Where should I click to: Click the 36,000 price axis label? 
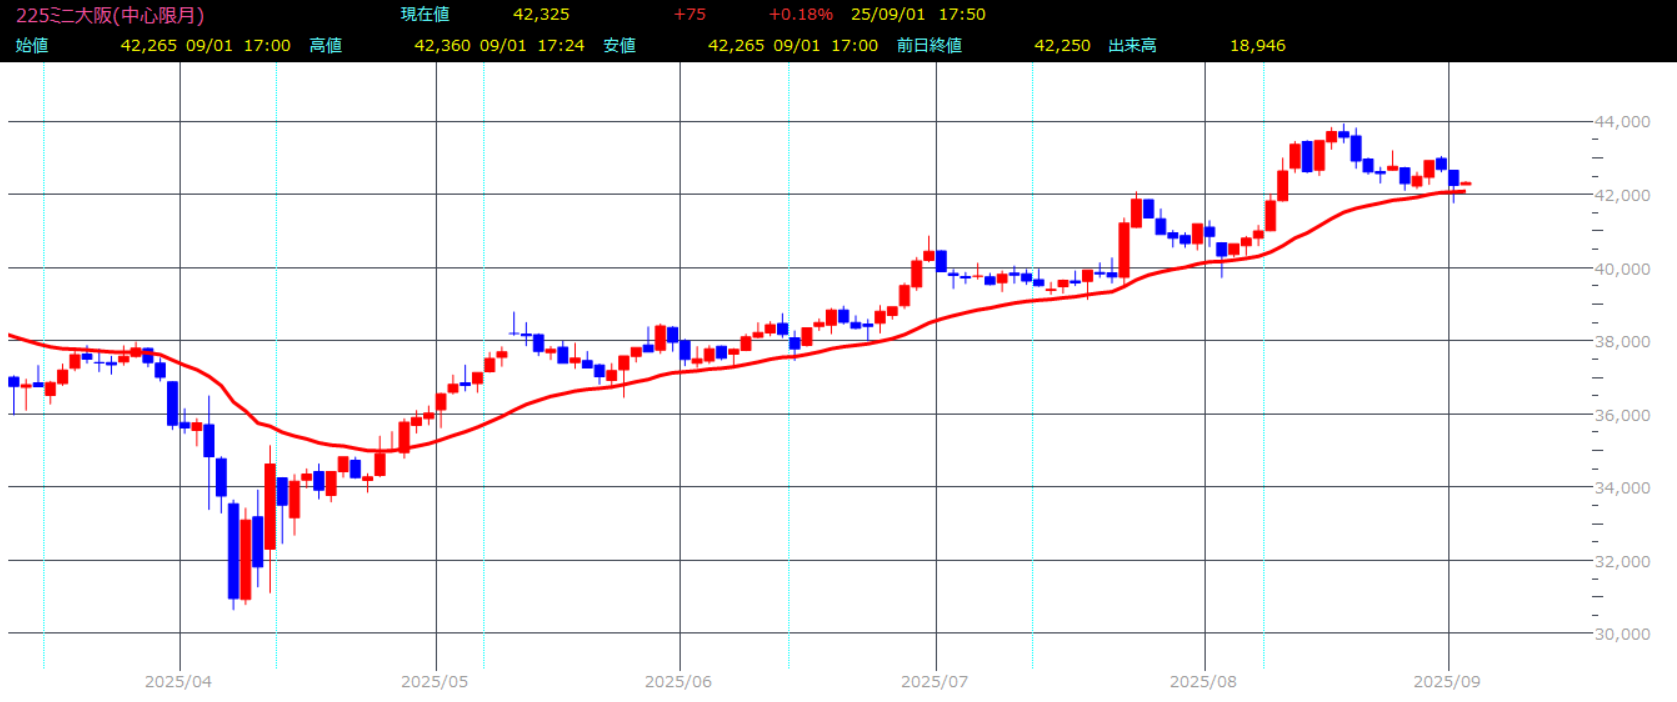coord(1622,415)
